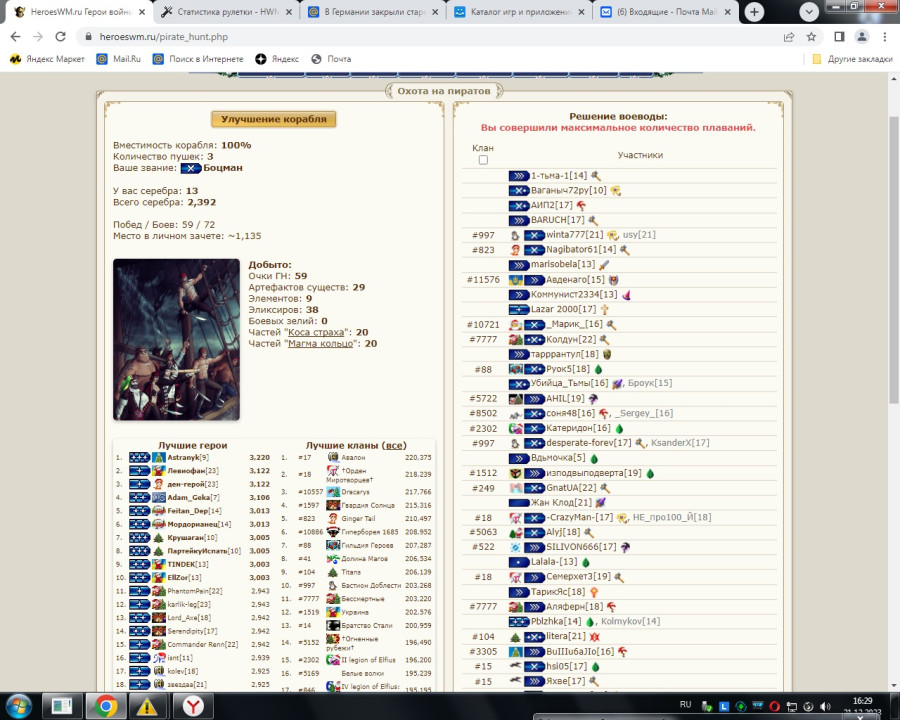Viewport: 900px width, 720px height.
Task: Open Astranyk hero profile
Action: (183, 458)
